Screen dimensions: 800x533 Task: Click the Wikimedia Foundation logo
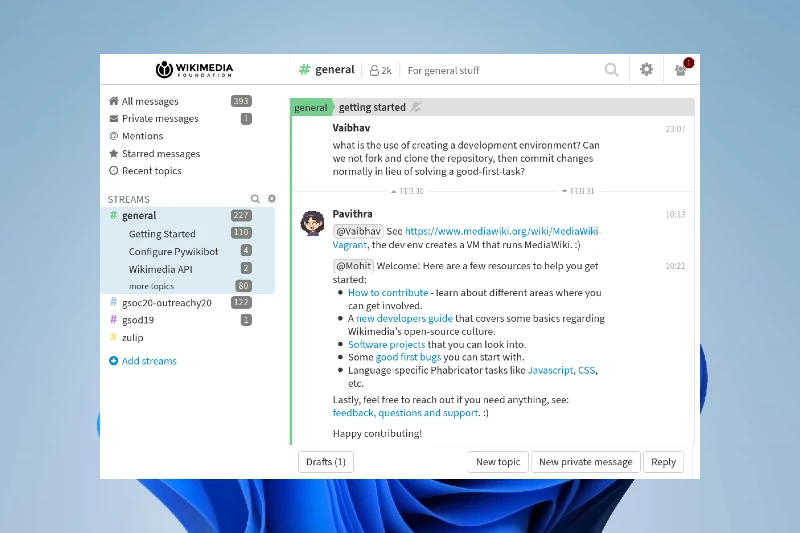pos(194,69)
